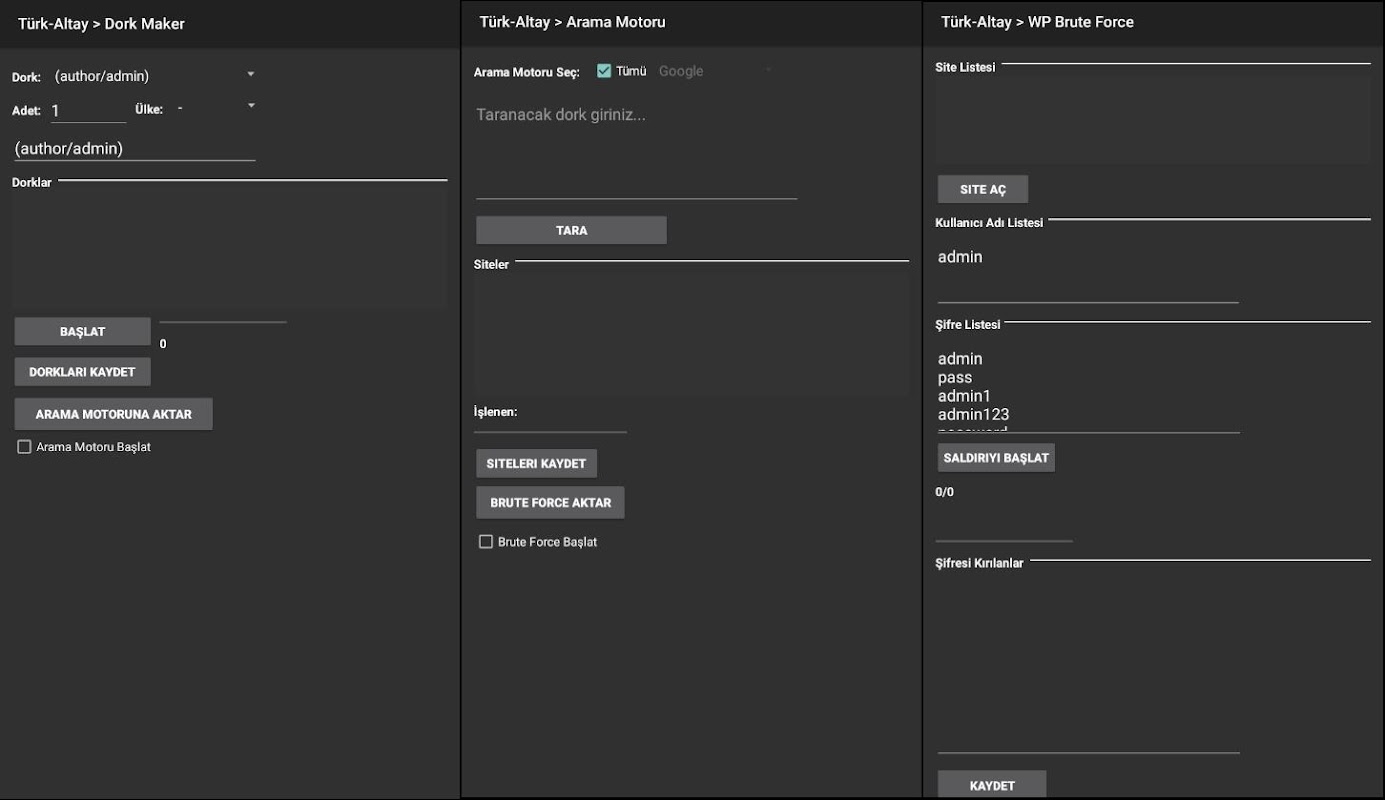Click BRUTE FORCE AKTAR button
The height and width of the screenshot is (800, 1385).
click(550, 503)
